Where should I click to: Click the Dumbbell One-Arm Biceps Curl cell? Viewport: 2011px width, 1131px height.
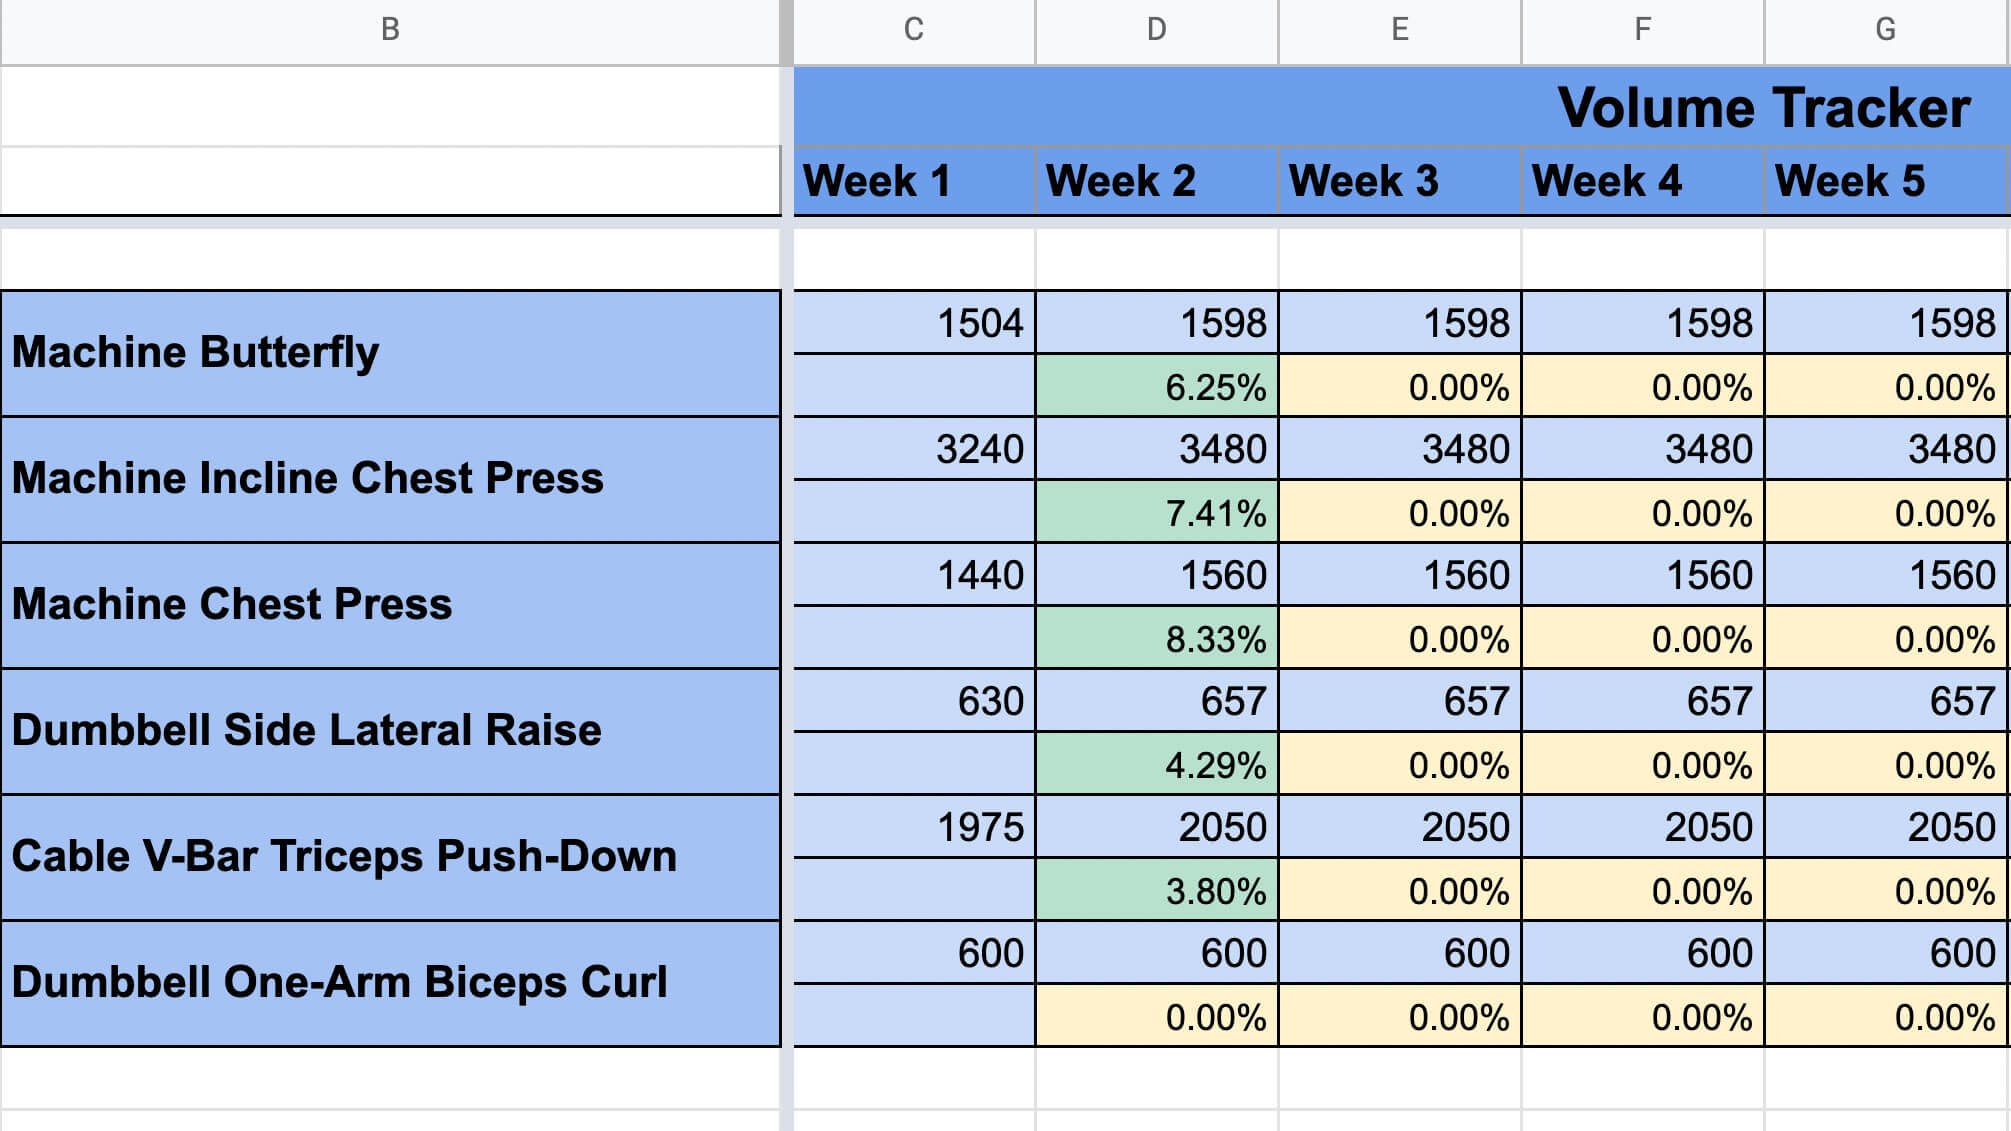pyautogui.click(x=390, y=983)
